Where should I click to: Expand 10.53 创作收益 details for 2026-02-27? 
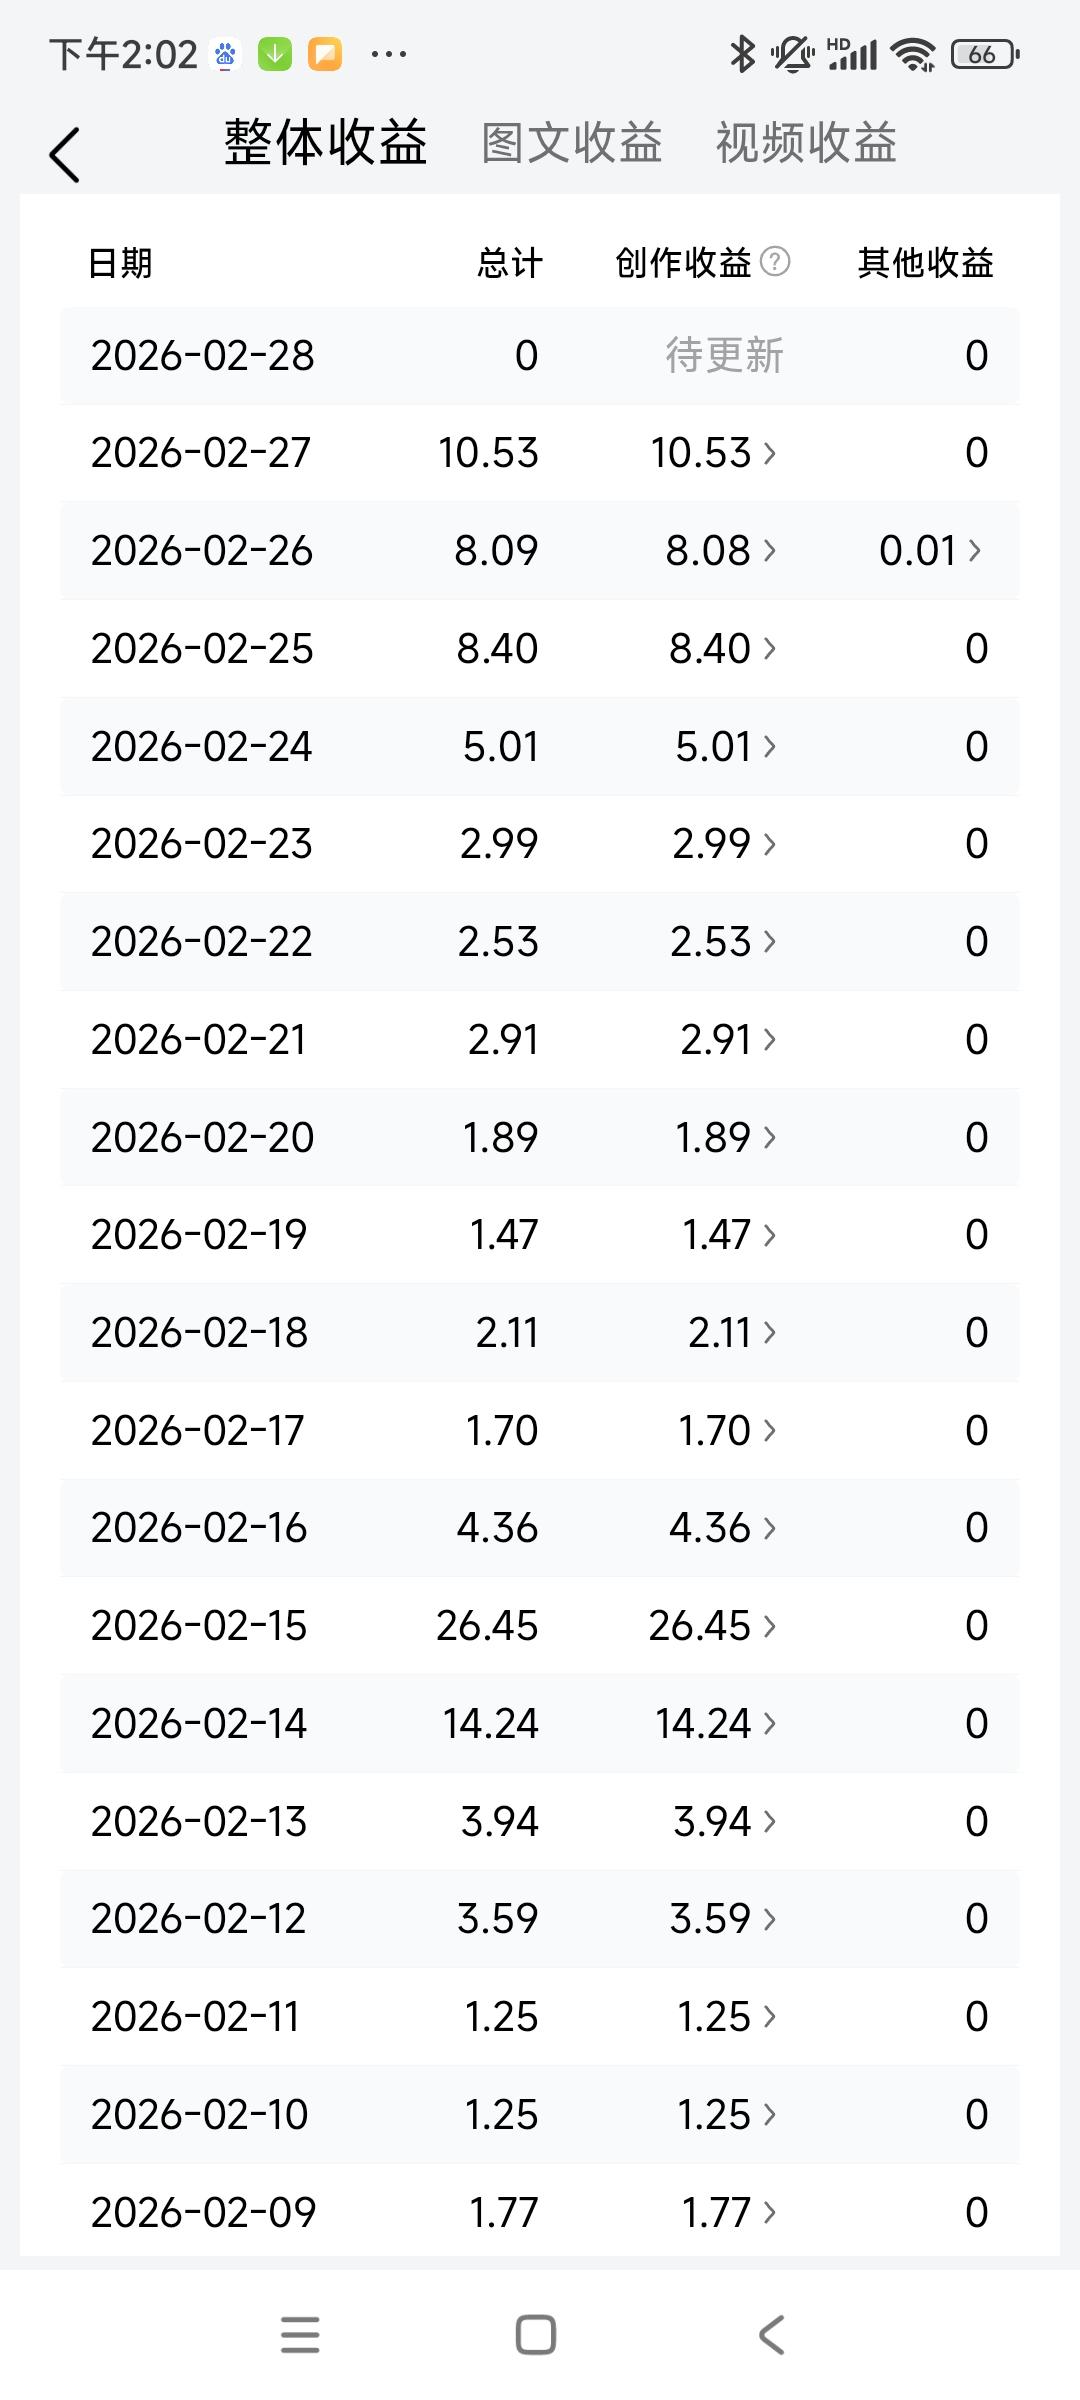pos(713,453)
